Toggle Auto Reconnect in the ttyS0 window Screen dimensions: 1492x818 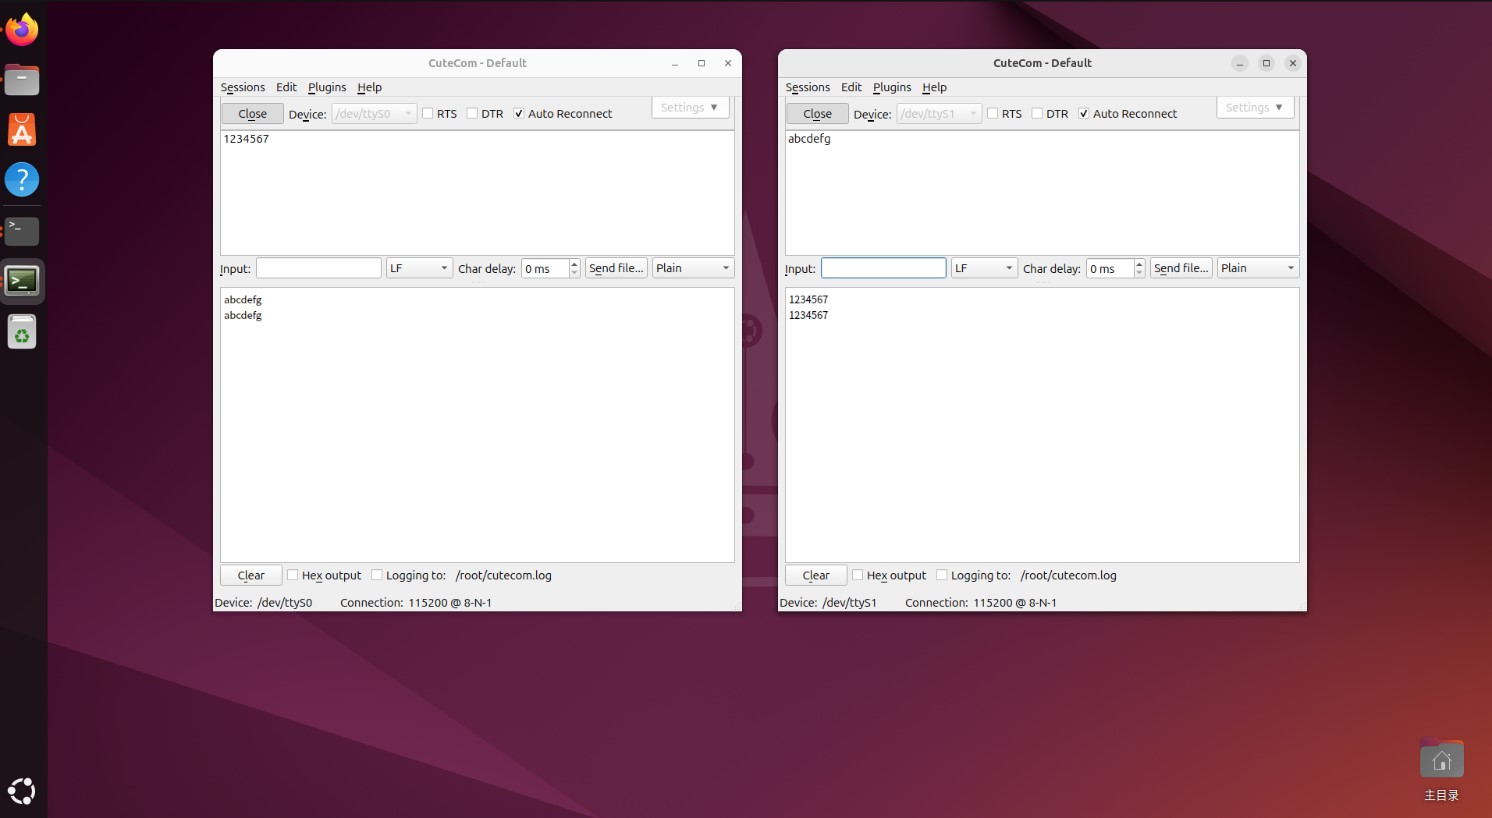click(519, 114)
